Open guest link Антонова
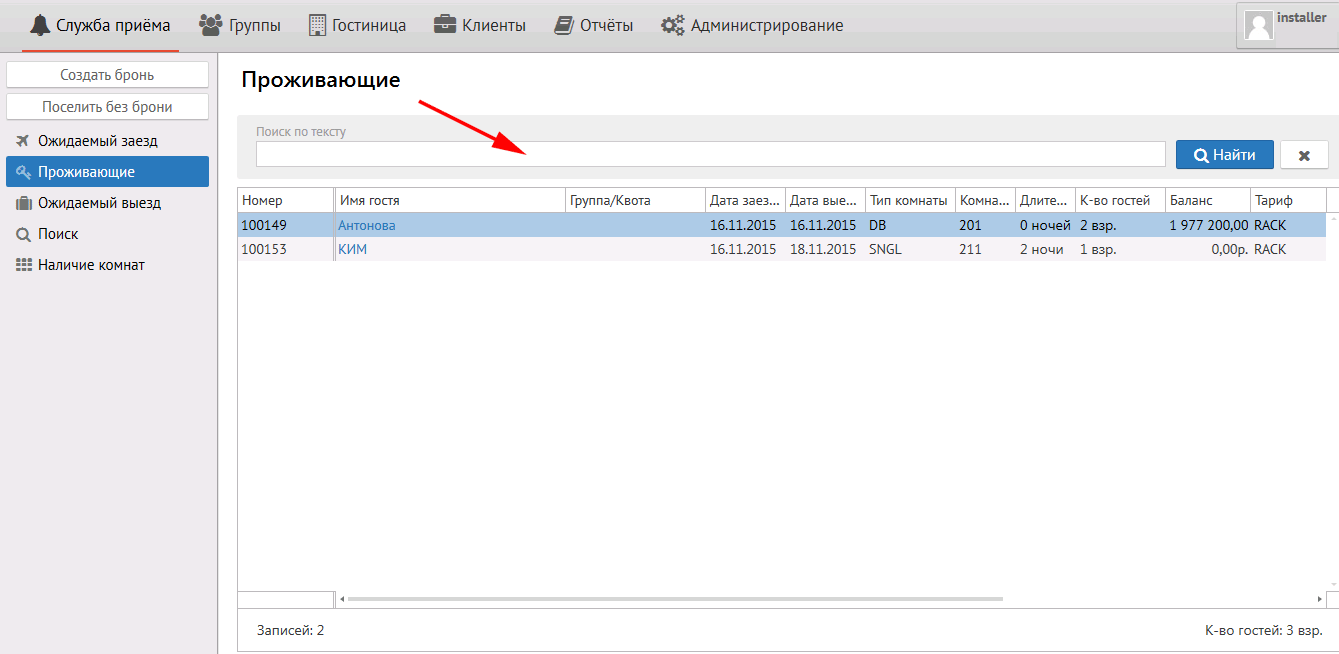Screen dimensions: 1339x654 367,225
